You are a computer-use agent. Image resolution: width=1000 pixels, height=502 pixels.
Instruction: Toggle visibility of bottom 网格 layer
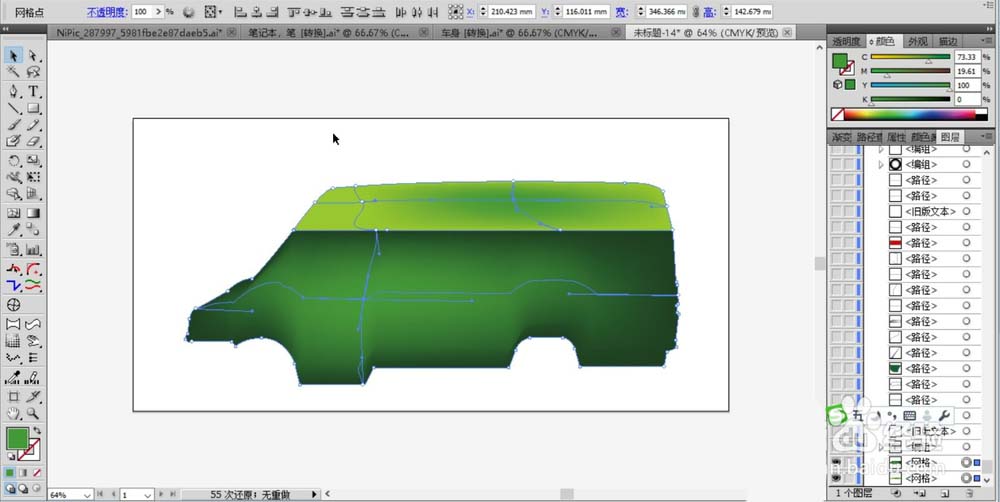[x=837, y=478]
